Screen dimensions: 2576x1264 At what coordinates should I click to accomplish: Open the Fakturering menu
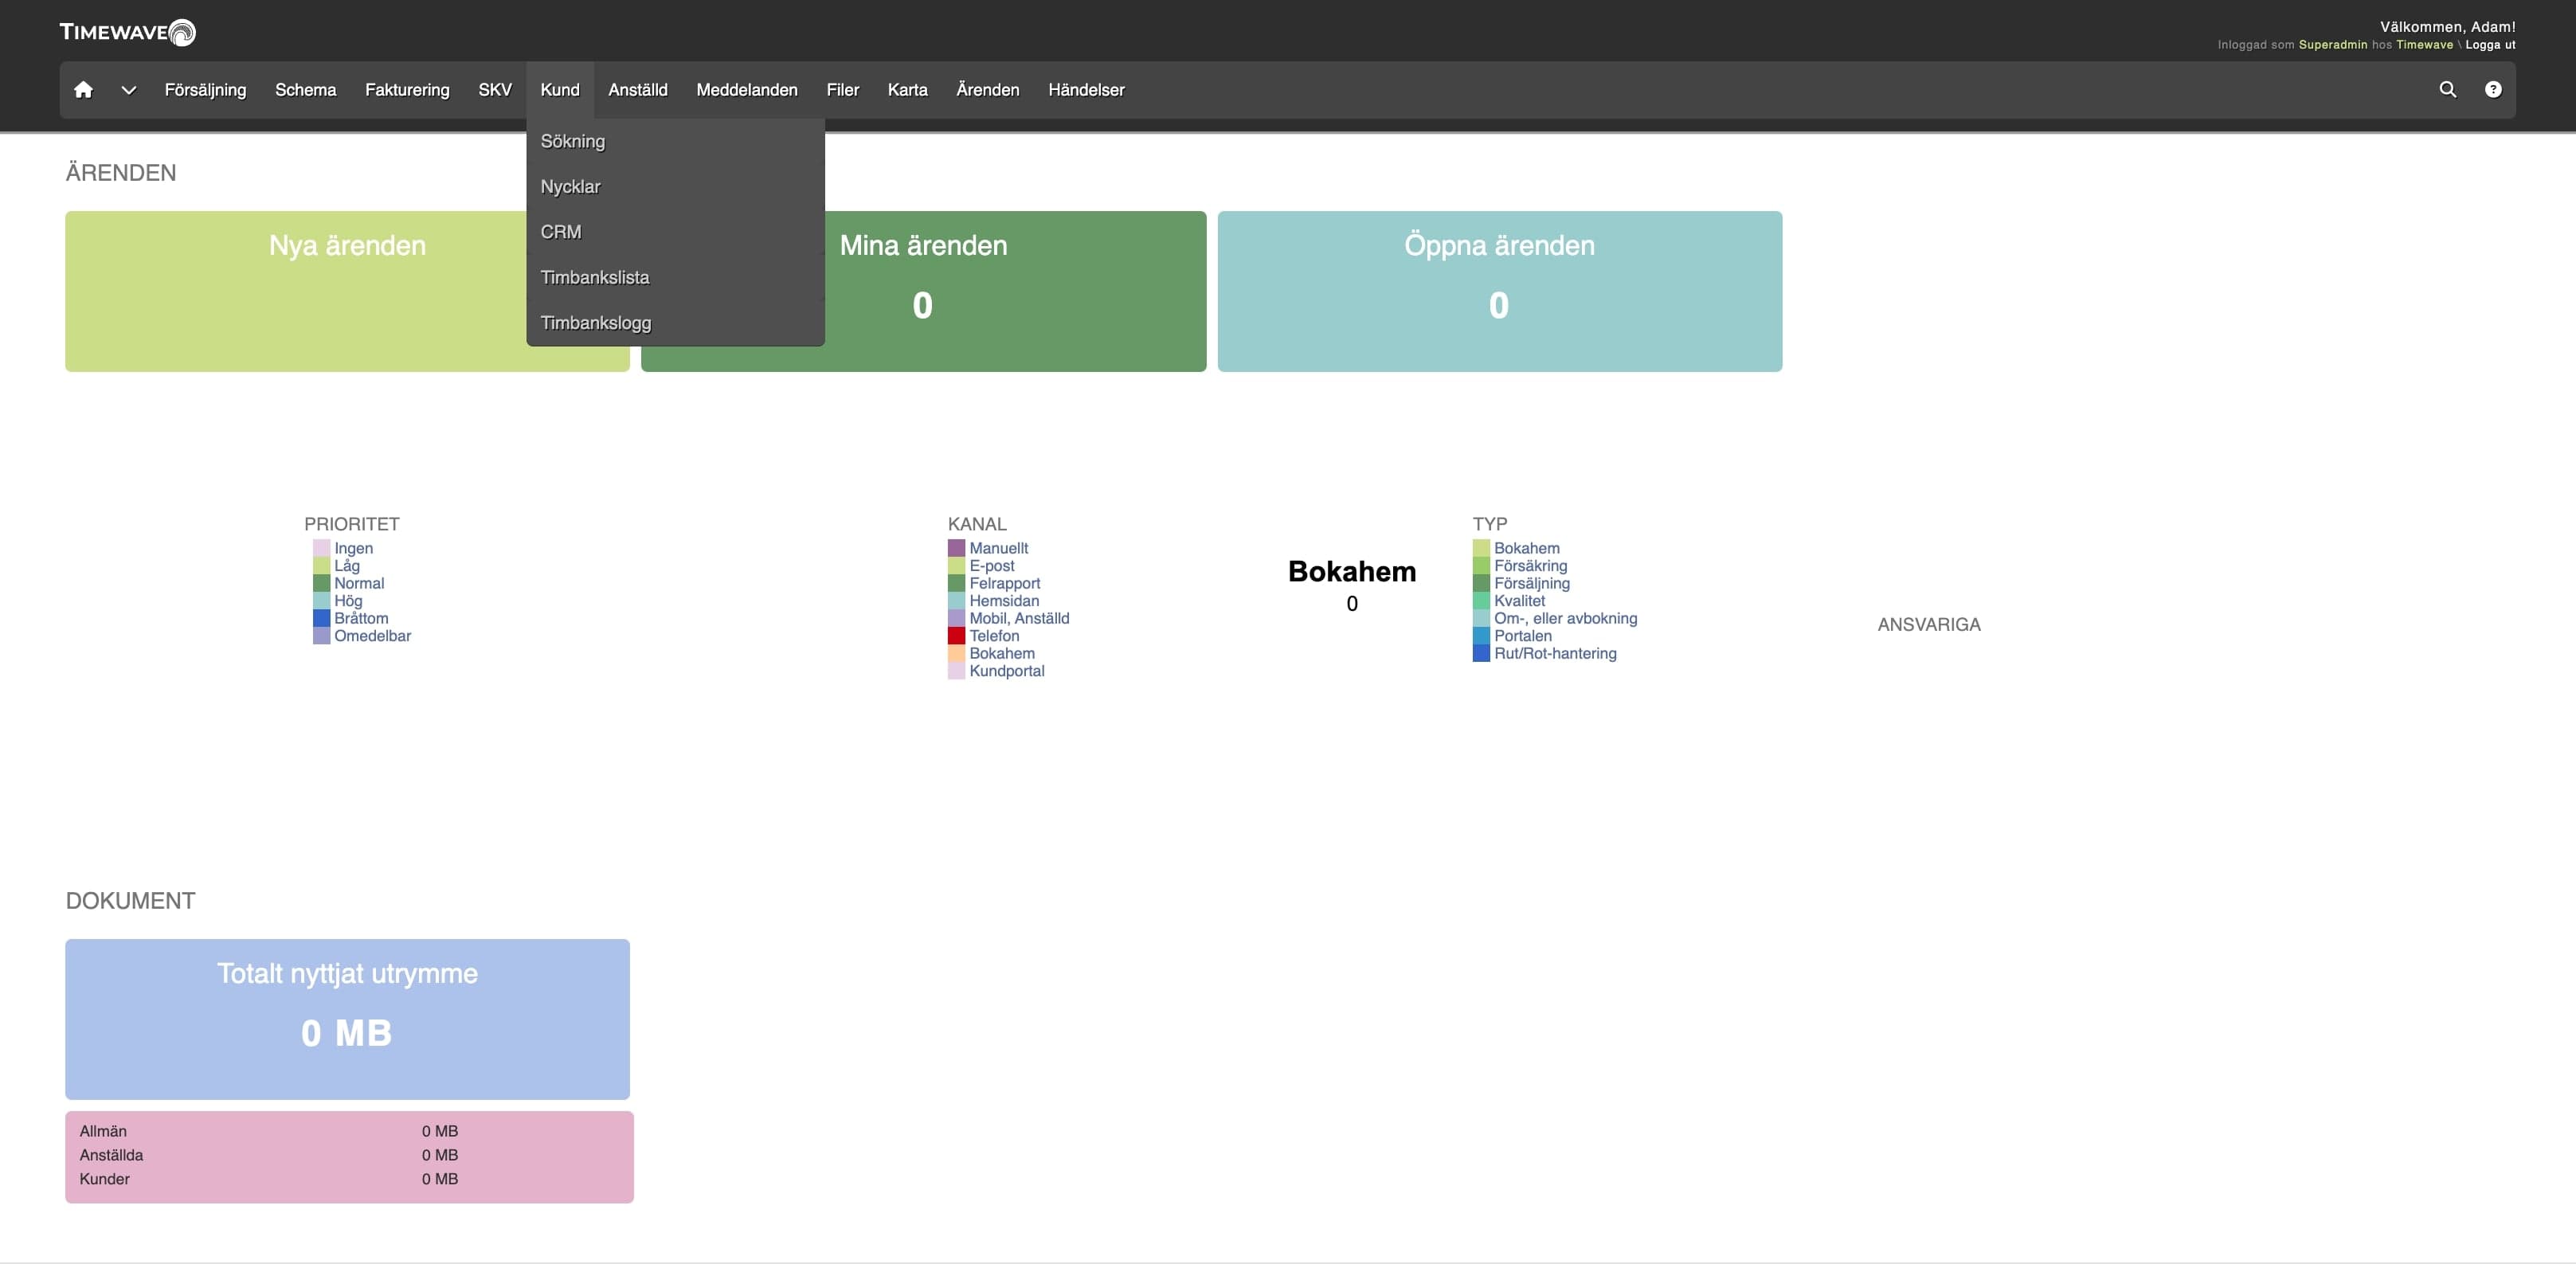pos(407,90)
